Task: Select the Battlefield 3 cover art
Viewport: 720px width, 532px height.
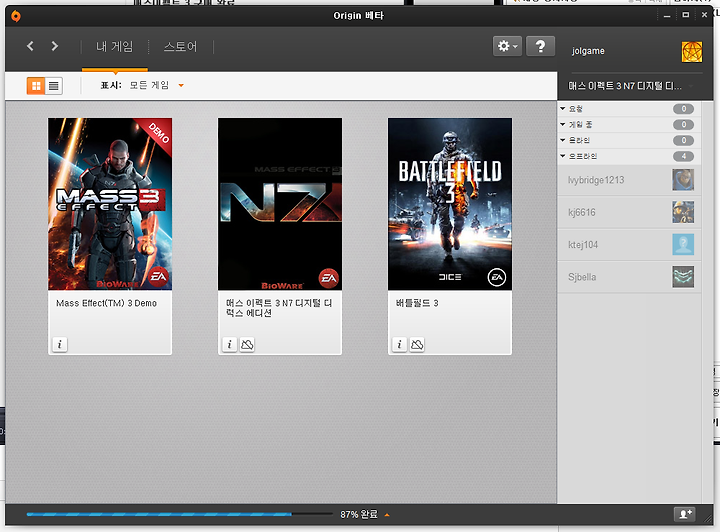Action: tap(450, 204)
